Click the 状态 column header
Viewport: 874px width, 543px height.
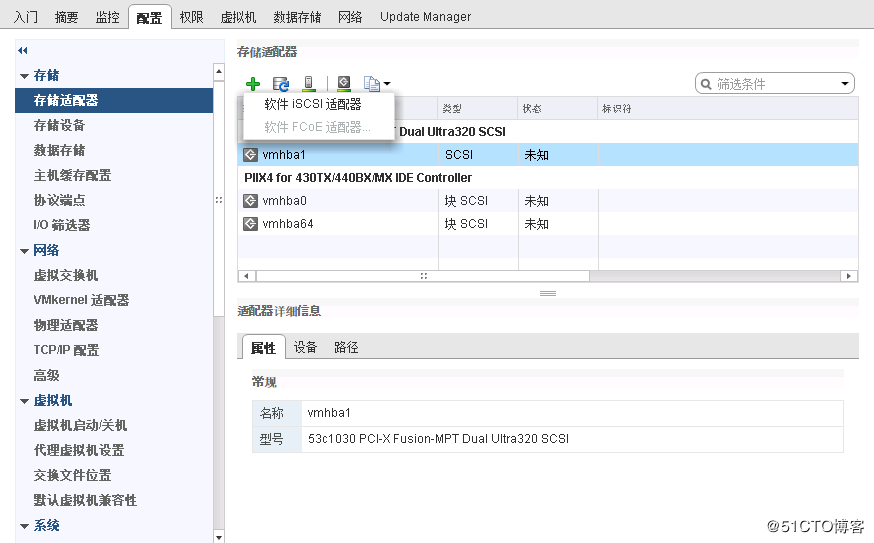point(557,109)
